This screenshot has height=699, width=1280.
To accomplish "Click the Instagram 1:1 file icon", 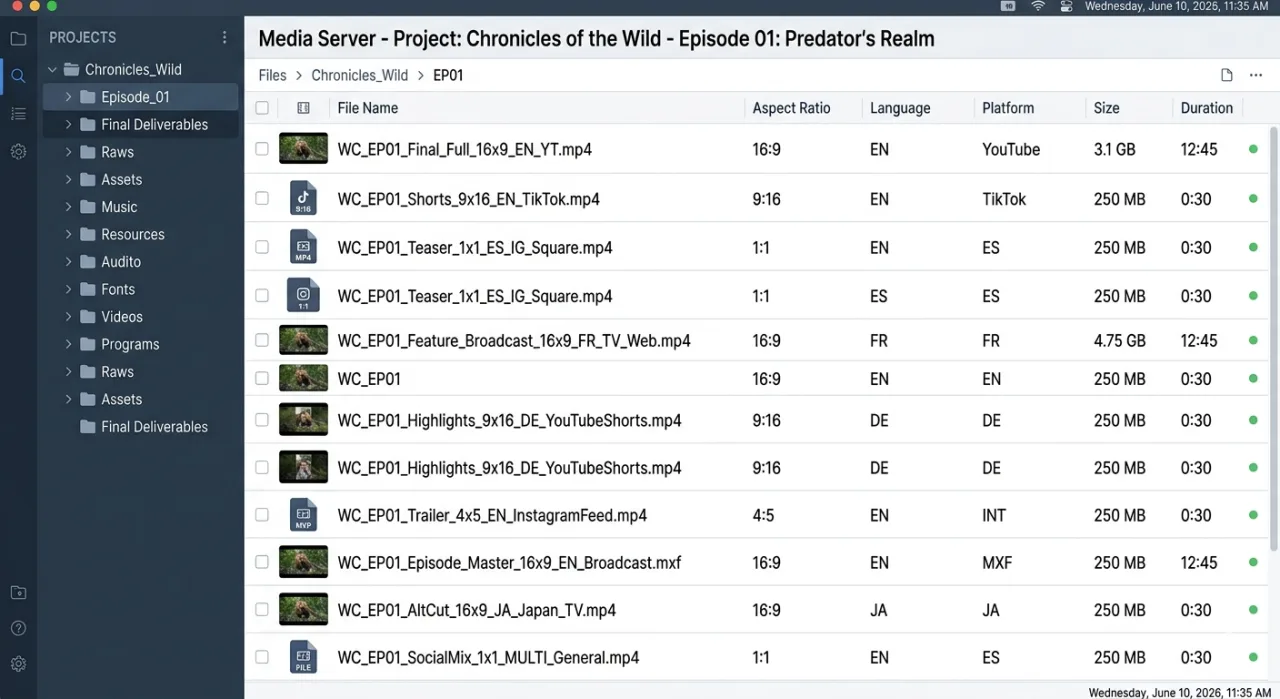I will (303, 295).
